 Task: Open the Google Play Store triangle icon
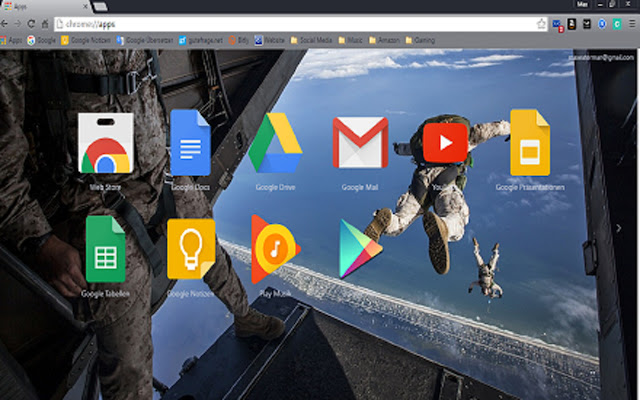point(360,249)
